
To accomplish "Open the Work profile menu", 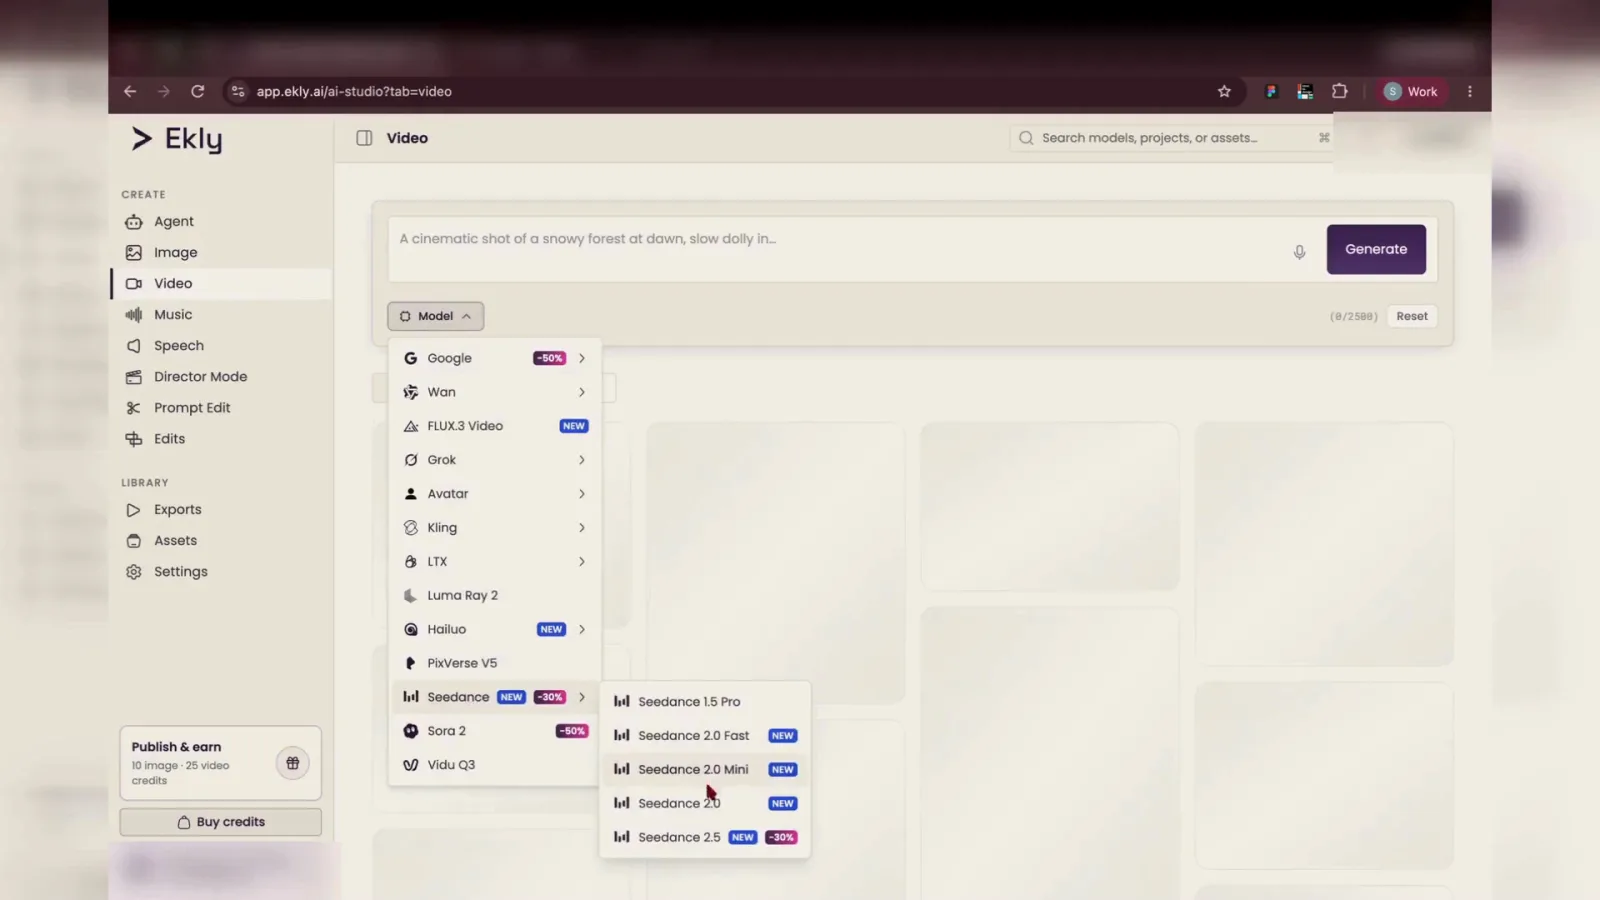I will click(x=1411, y=91).
